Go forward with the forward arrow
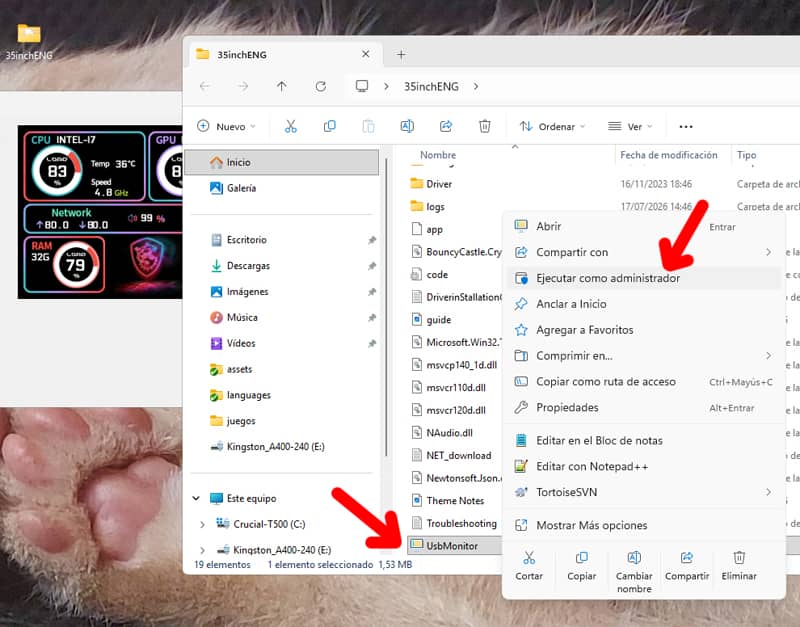 (x=243, y=86)
